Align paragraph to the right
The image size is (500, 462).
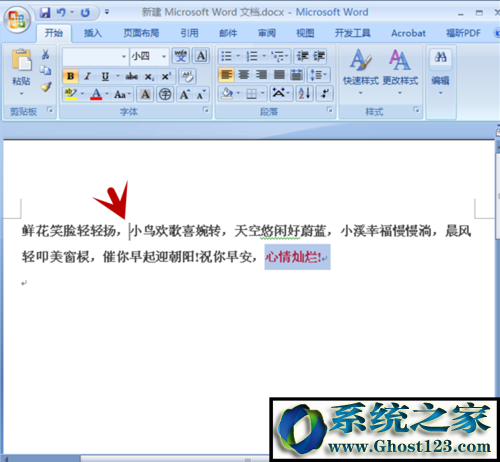coord(261,75)
